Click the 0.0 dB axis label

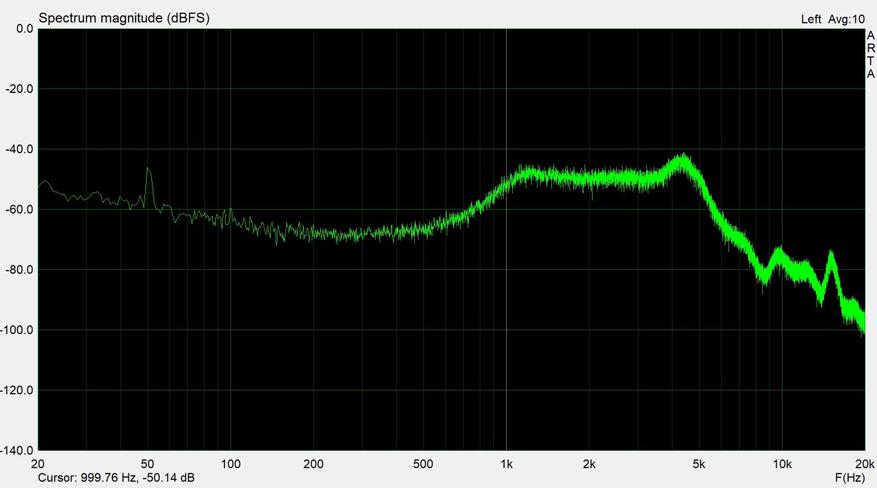pyautogui.click(x=25, y=29)
